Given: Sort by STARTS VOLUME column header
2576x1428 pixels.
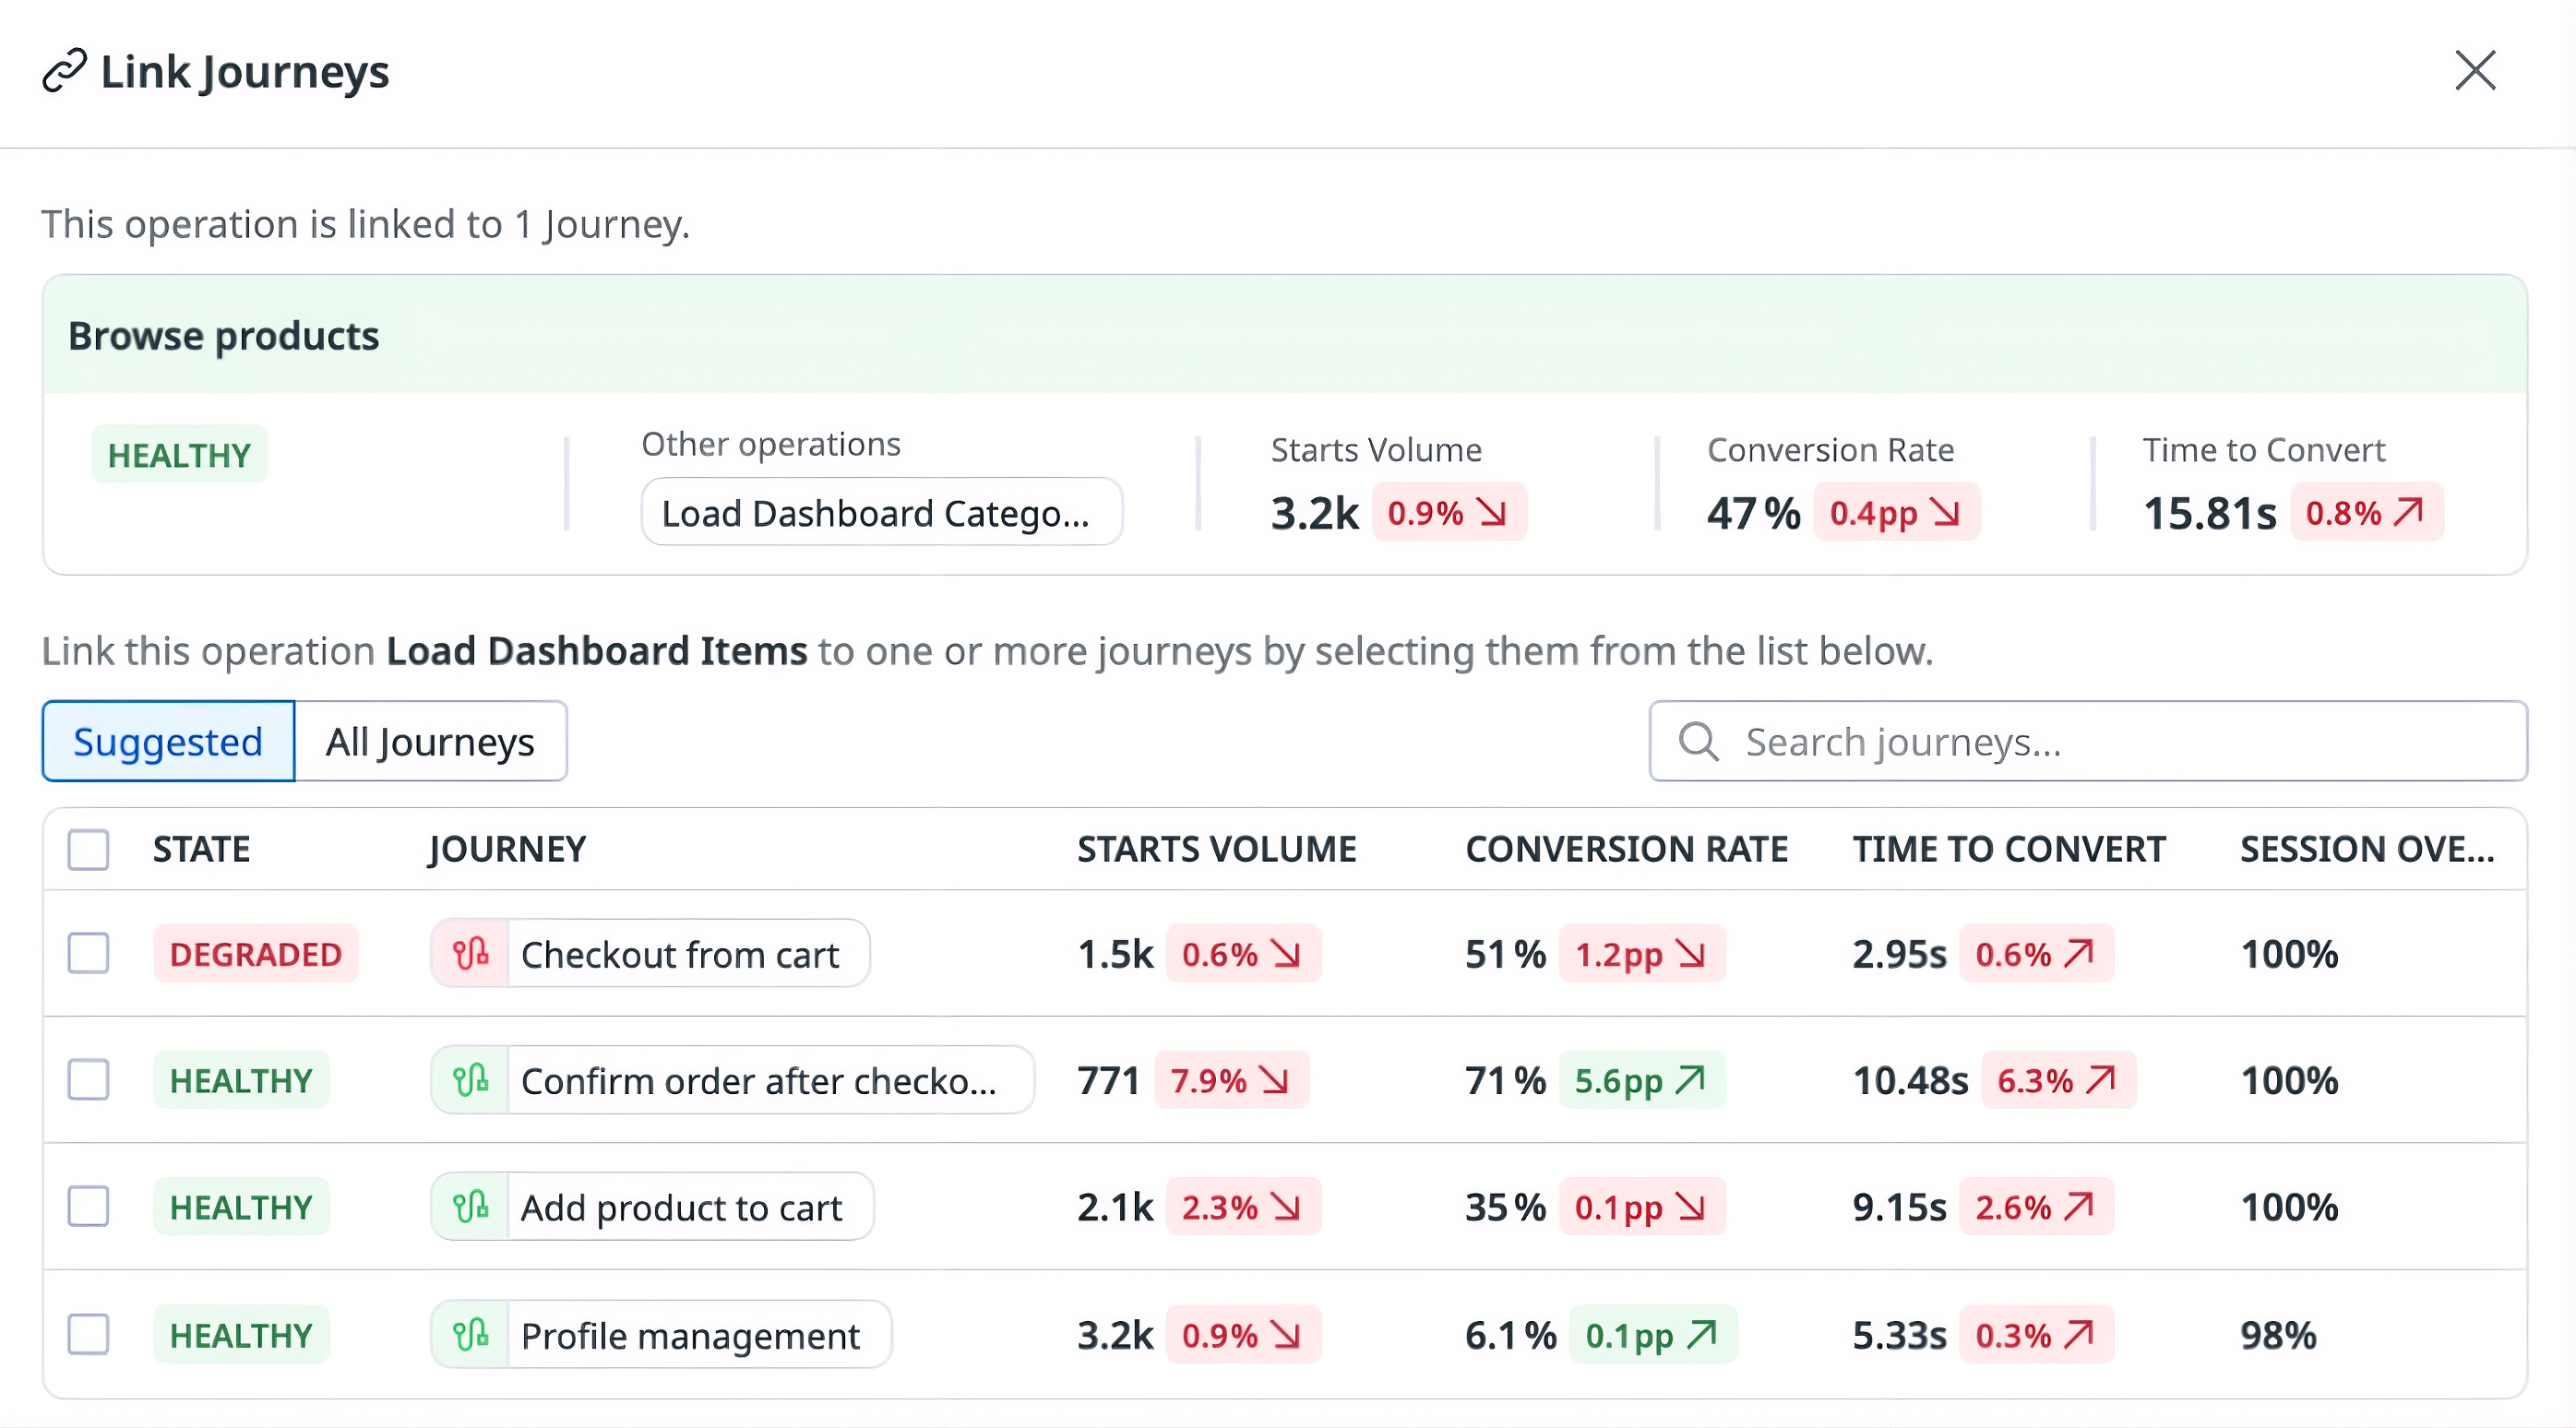Looking at the screenshot, I should tap(1216, 850).
